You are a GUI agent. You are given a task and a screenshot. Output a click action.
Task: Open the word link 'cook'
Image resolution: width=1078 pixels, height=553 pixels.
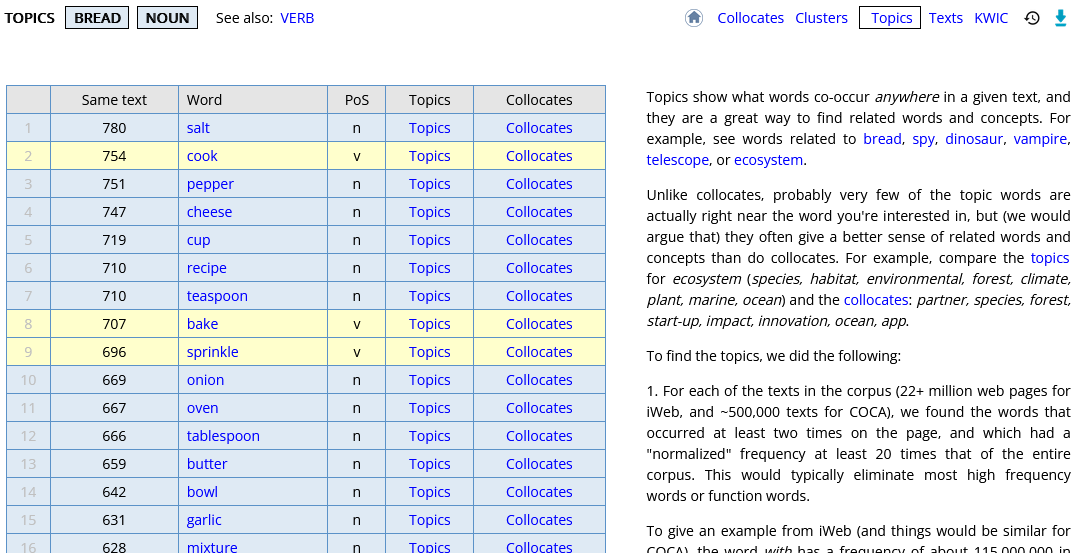tap(202, 156)
